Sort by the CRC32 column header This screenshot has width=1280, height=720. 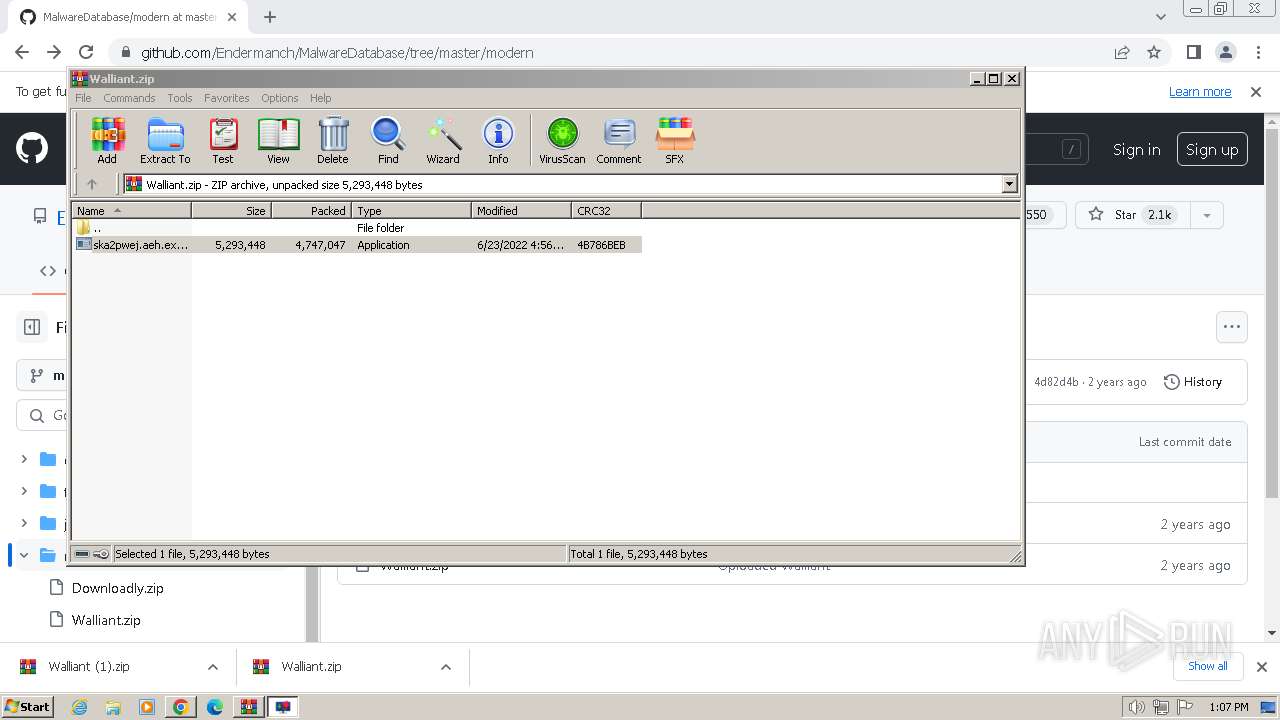coord(606,211)
